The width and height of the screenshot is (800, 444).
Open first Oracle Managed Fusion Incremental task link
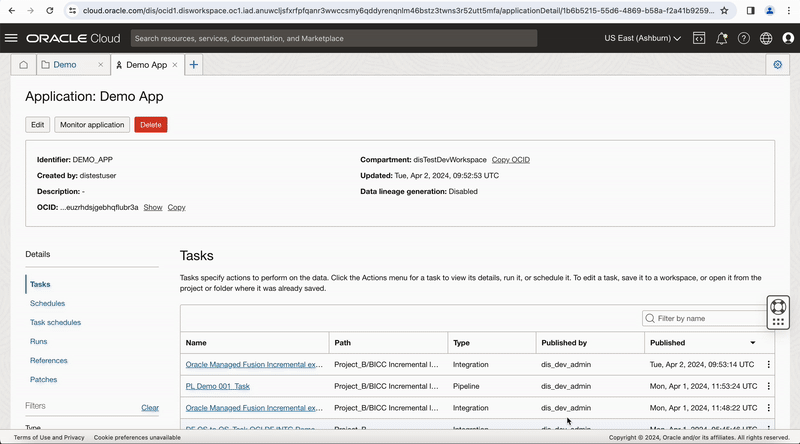pos(254,364)
